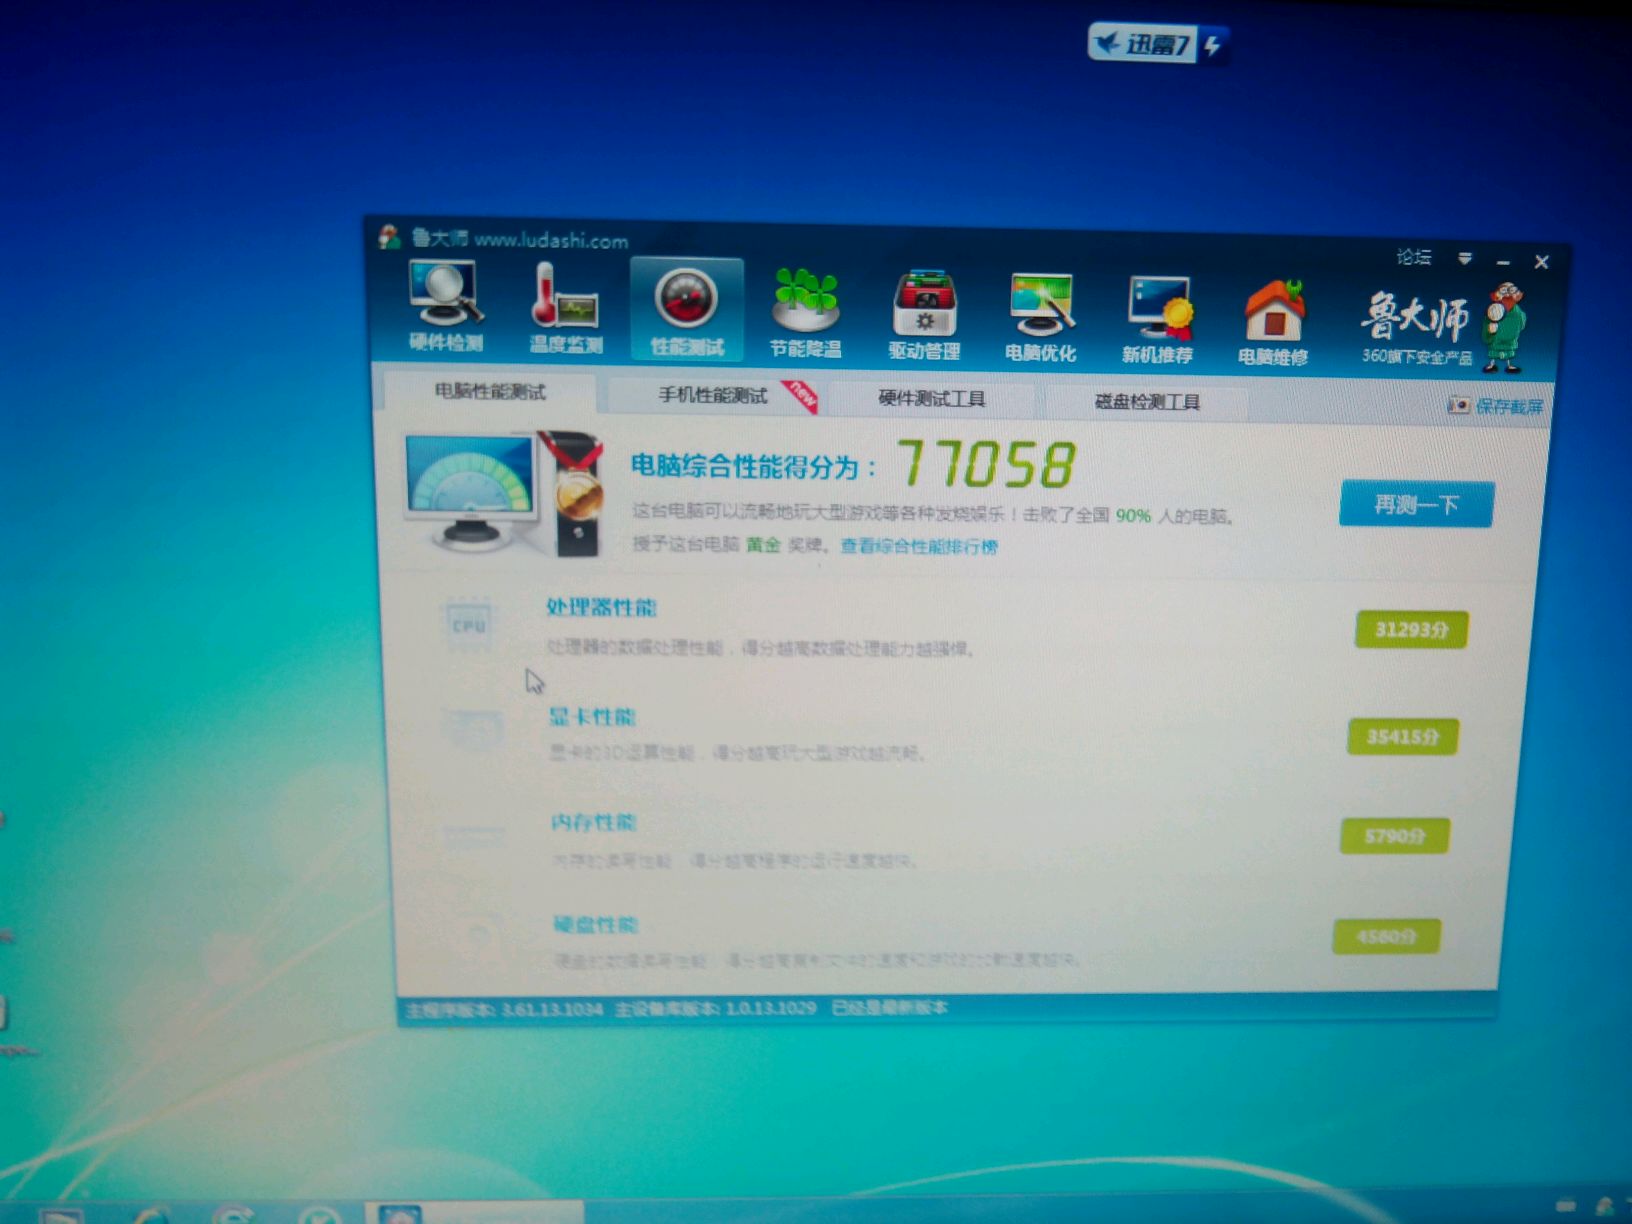Click the 主设备库版本 1.0.13.1029 status text

click(715, 1008)
